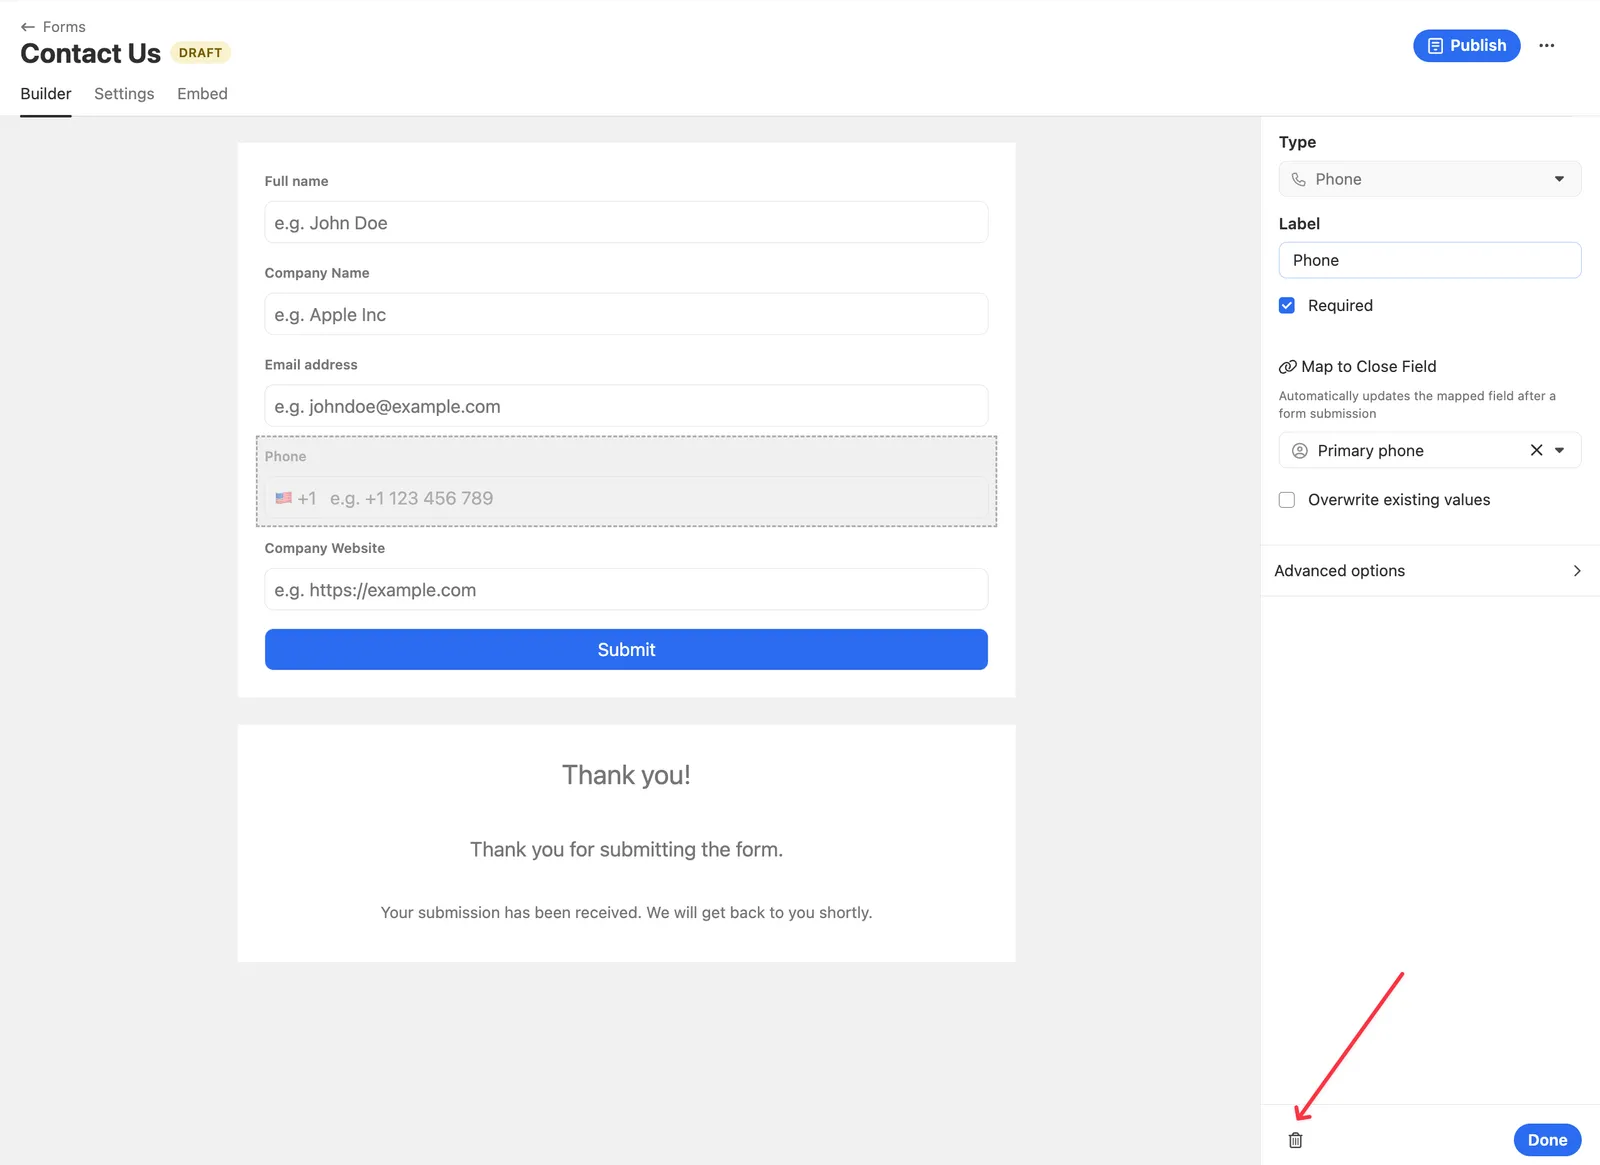The width and height of the screenshot is (1600, 1165).
Task: Switch to the Embed tab
Action: [x=202, y=94]
